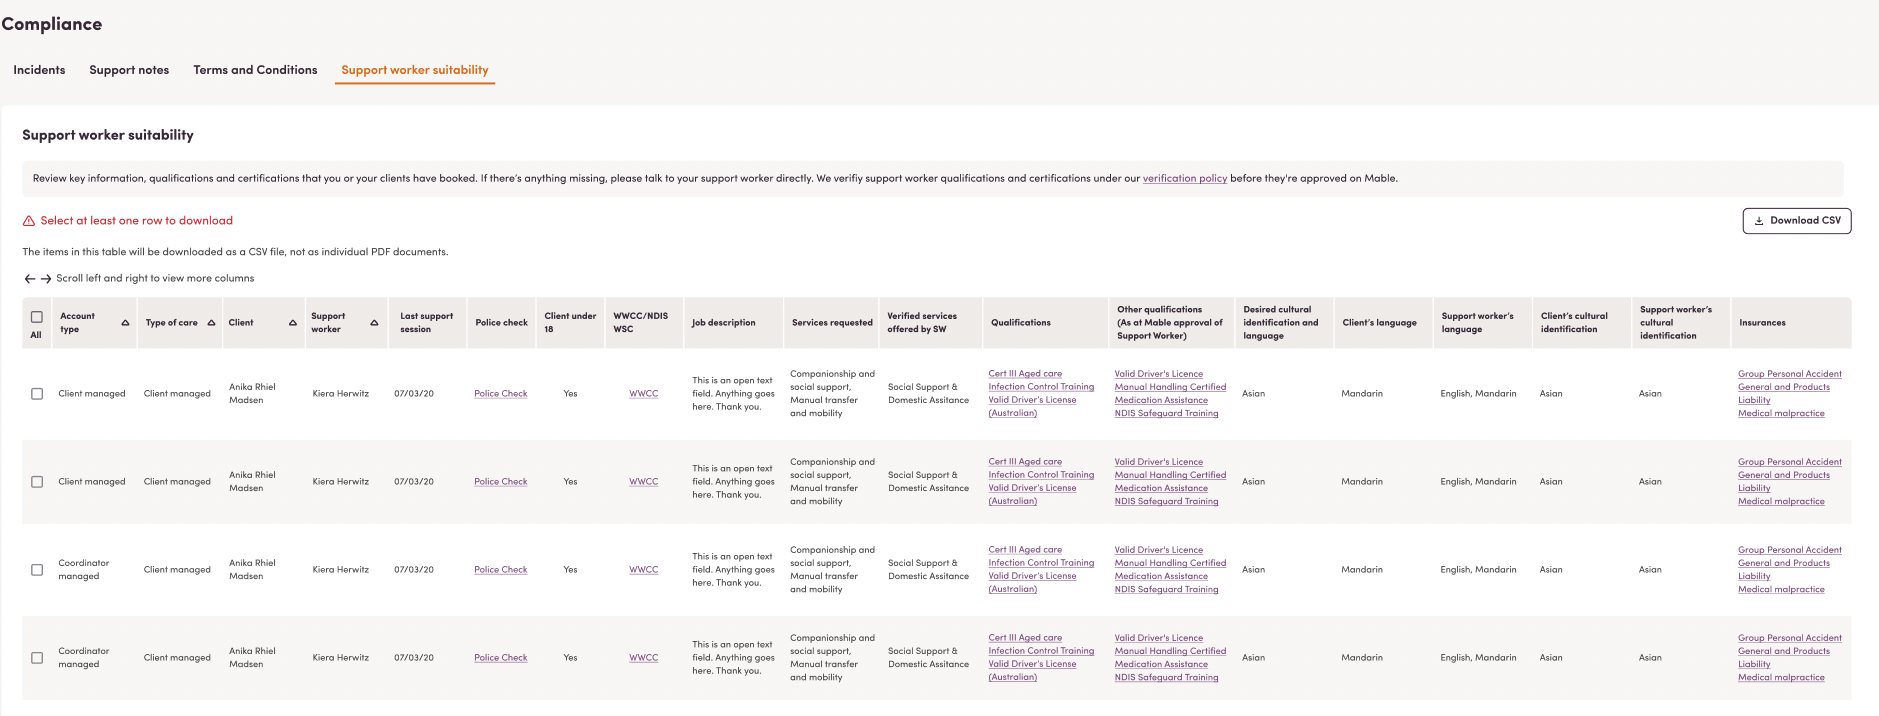Check the select All rows checkbox
Screen dimensions: 1879x716
pos(37,317)
